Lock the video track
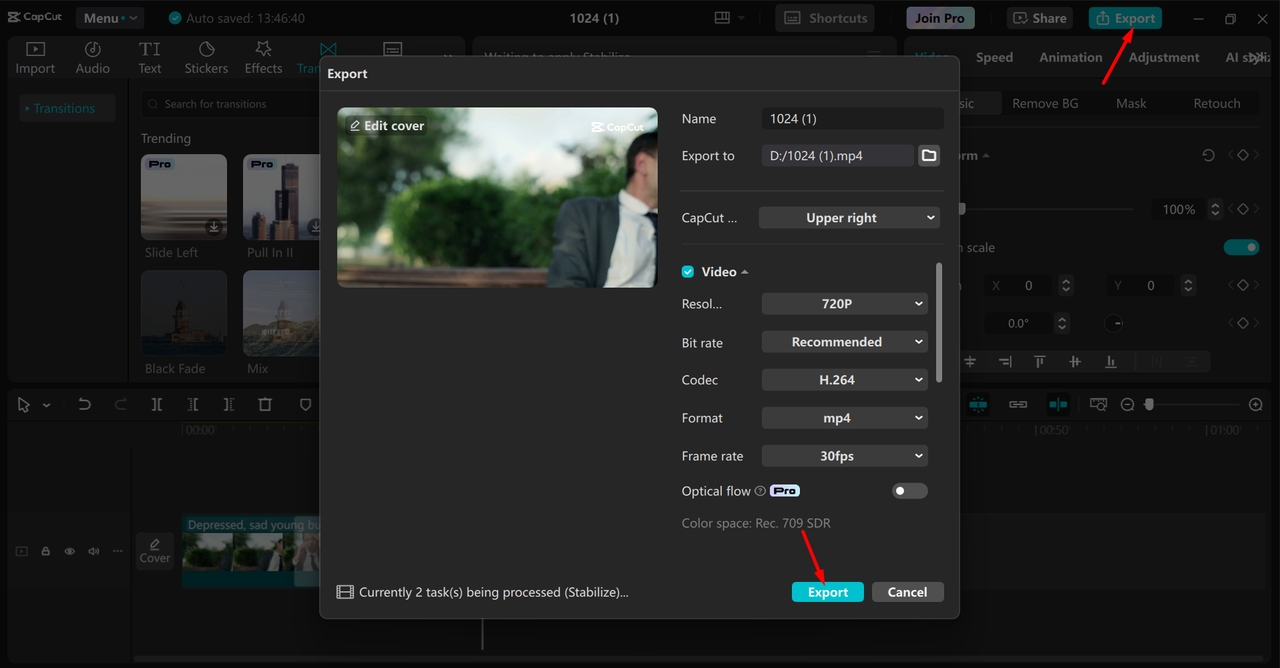Viewport: 1280px width, 668px height. coord(46,551)
